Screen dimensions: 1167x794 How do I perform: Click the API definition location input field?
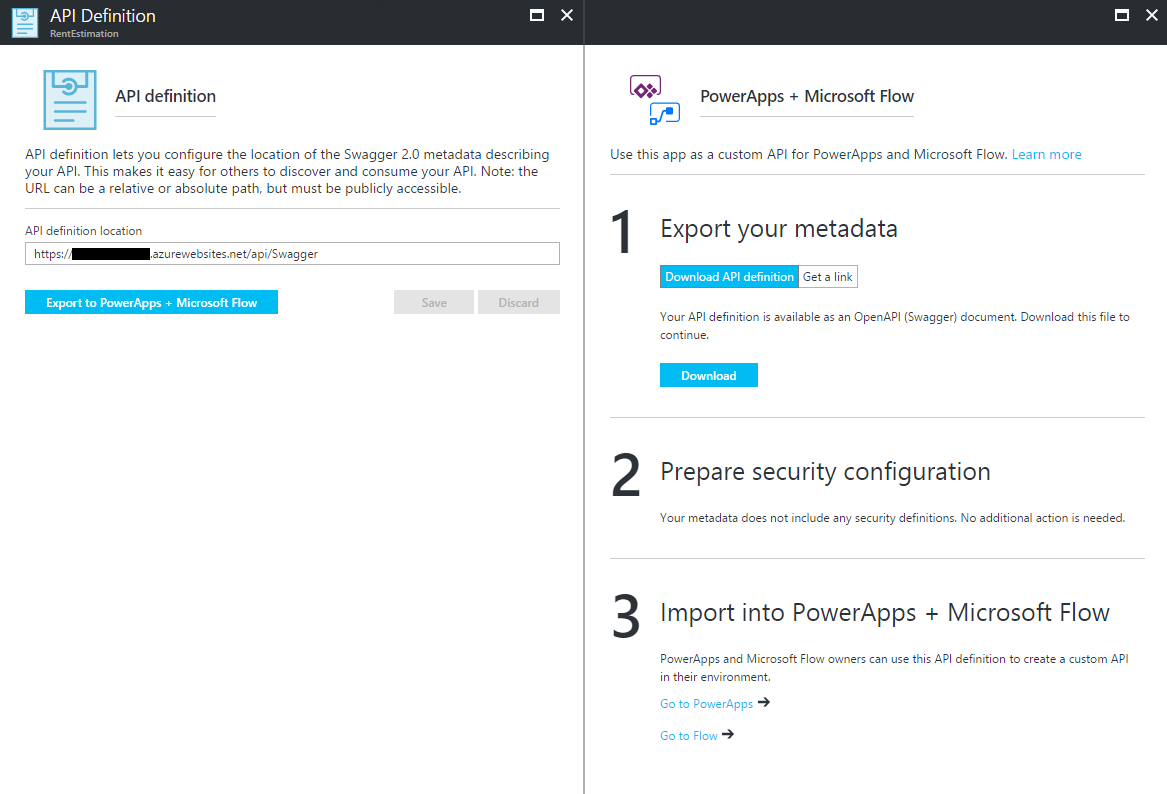292,253
